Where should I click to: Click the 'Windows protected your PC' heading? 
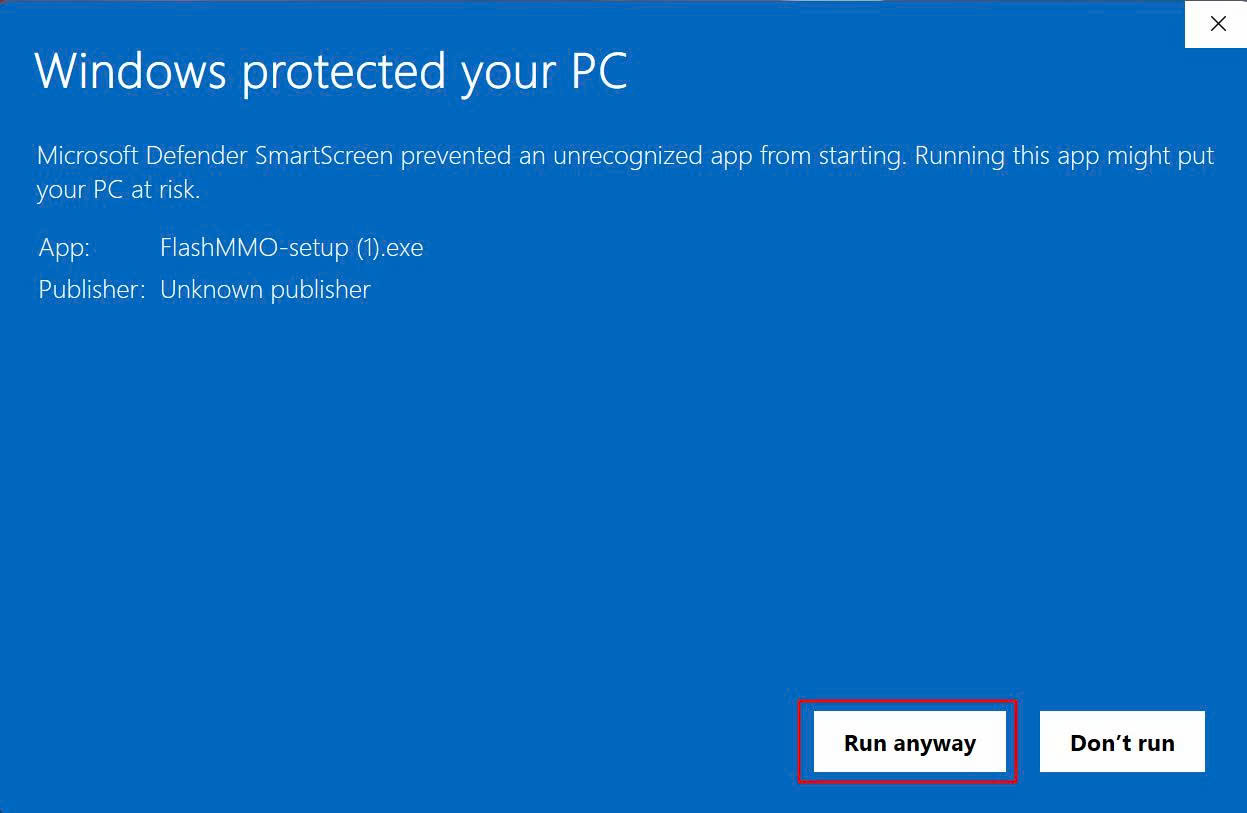pos(331,71)
